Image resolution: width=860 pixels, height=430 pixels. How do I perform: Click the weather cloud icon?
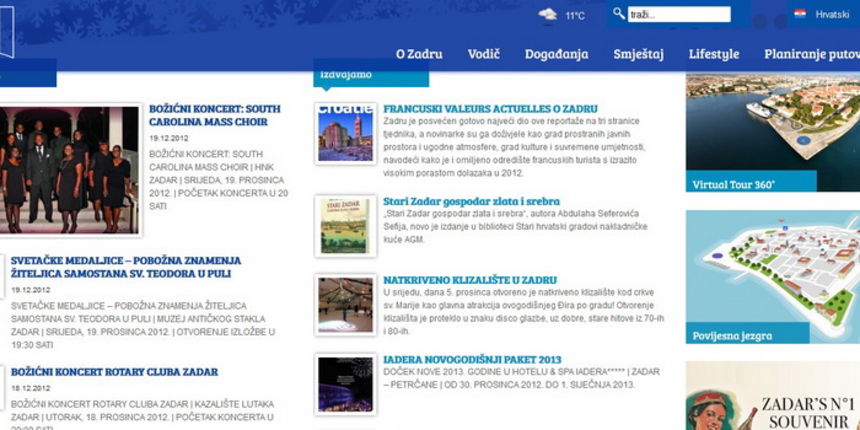pyautogui.click(x=548, y=15)
